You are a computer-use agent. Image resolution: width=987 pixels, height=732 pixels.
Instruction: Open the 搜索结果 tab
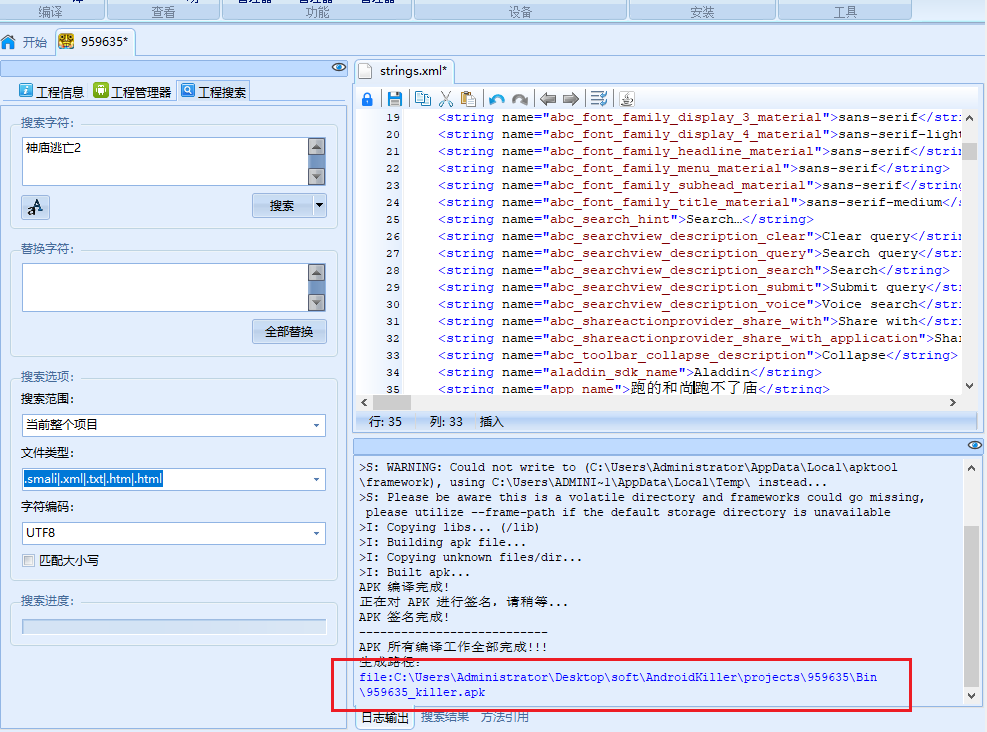445,717
